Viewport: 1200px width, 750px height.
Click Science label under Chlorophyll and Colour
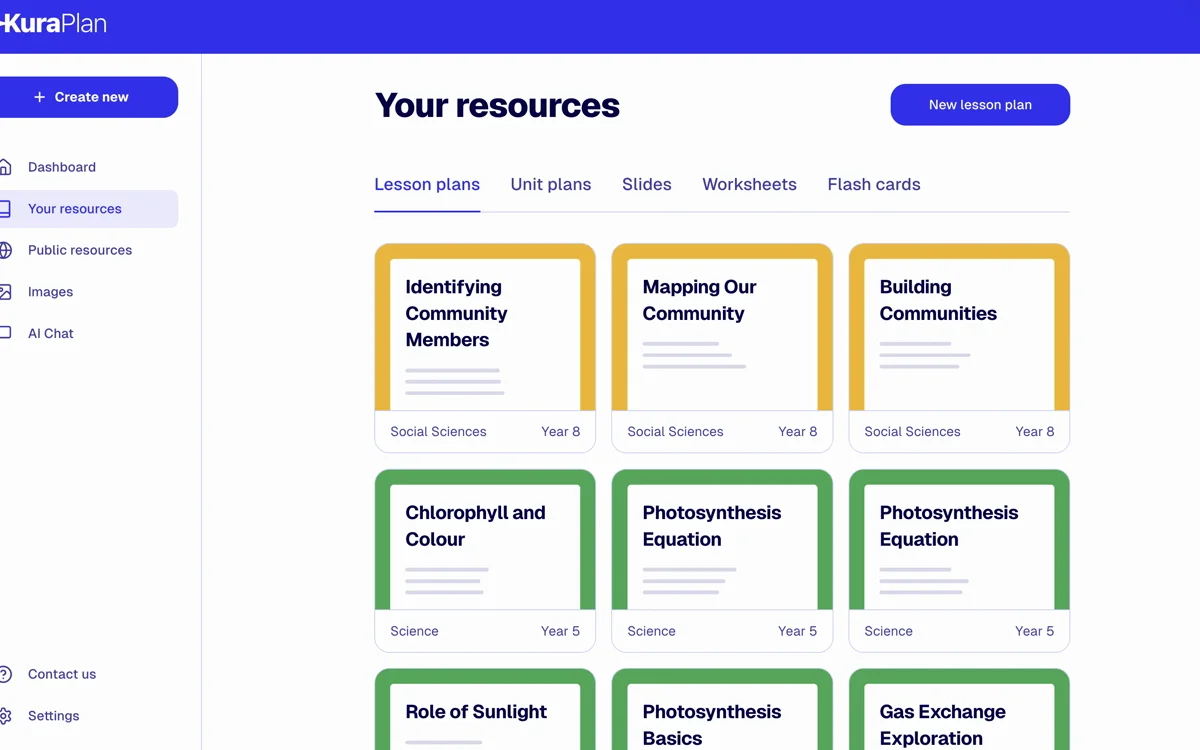(x=414, y=631)
